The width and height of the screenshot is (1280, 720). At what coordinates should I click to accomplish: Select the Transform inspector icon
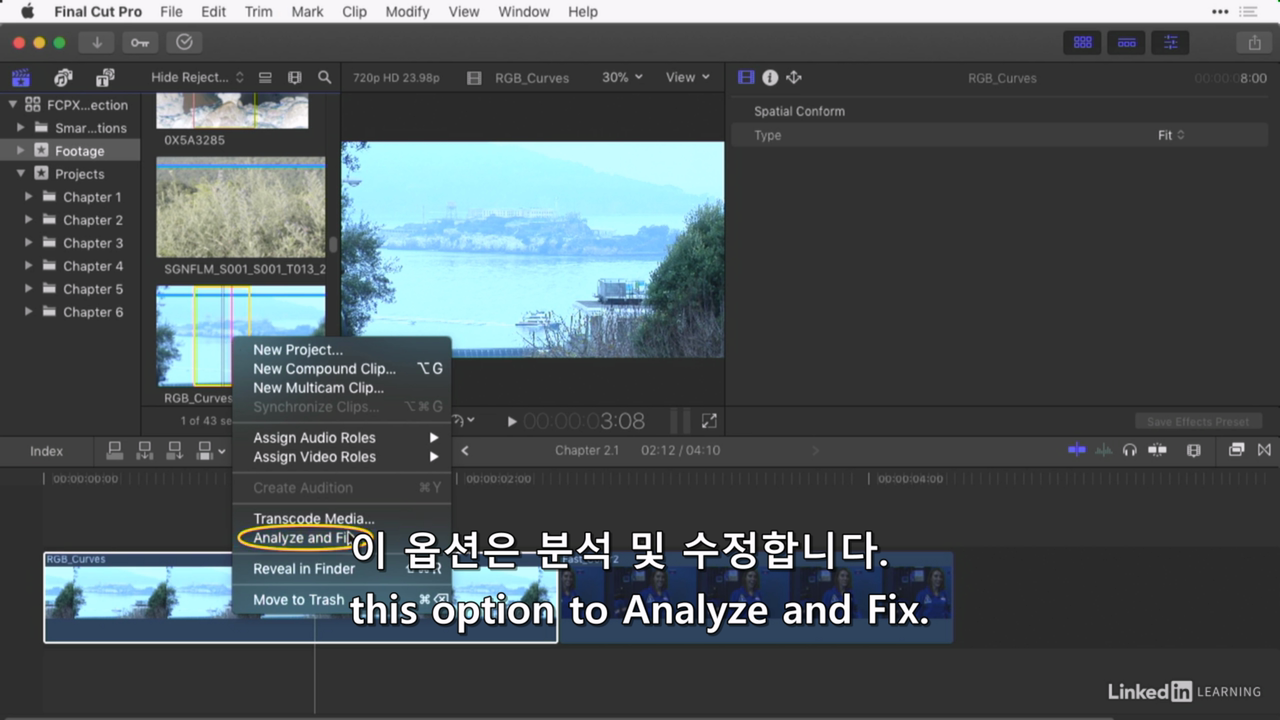(x=794, y=77)
